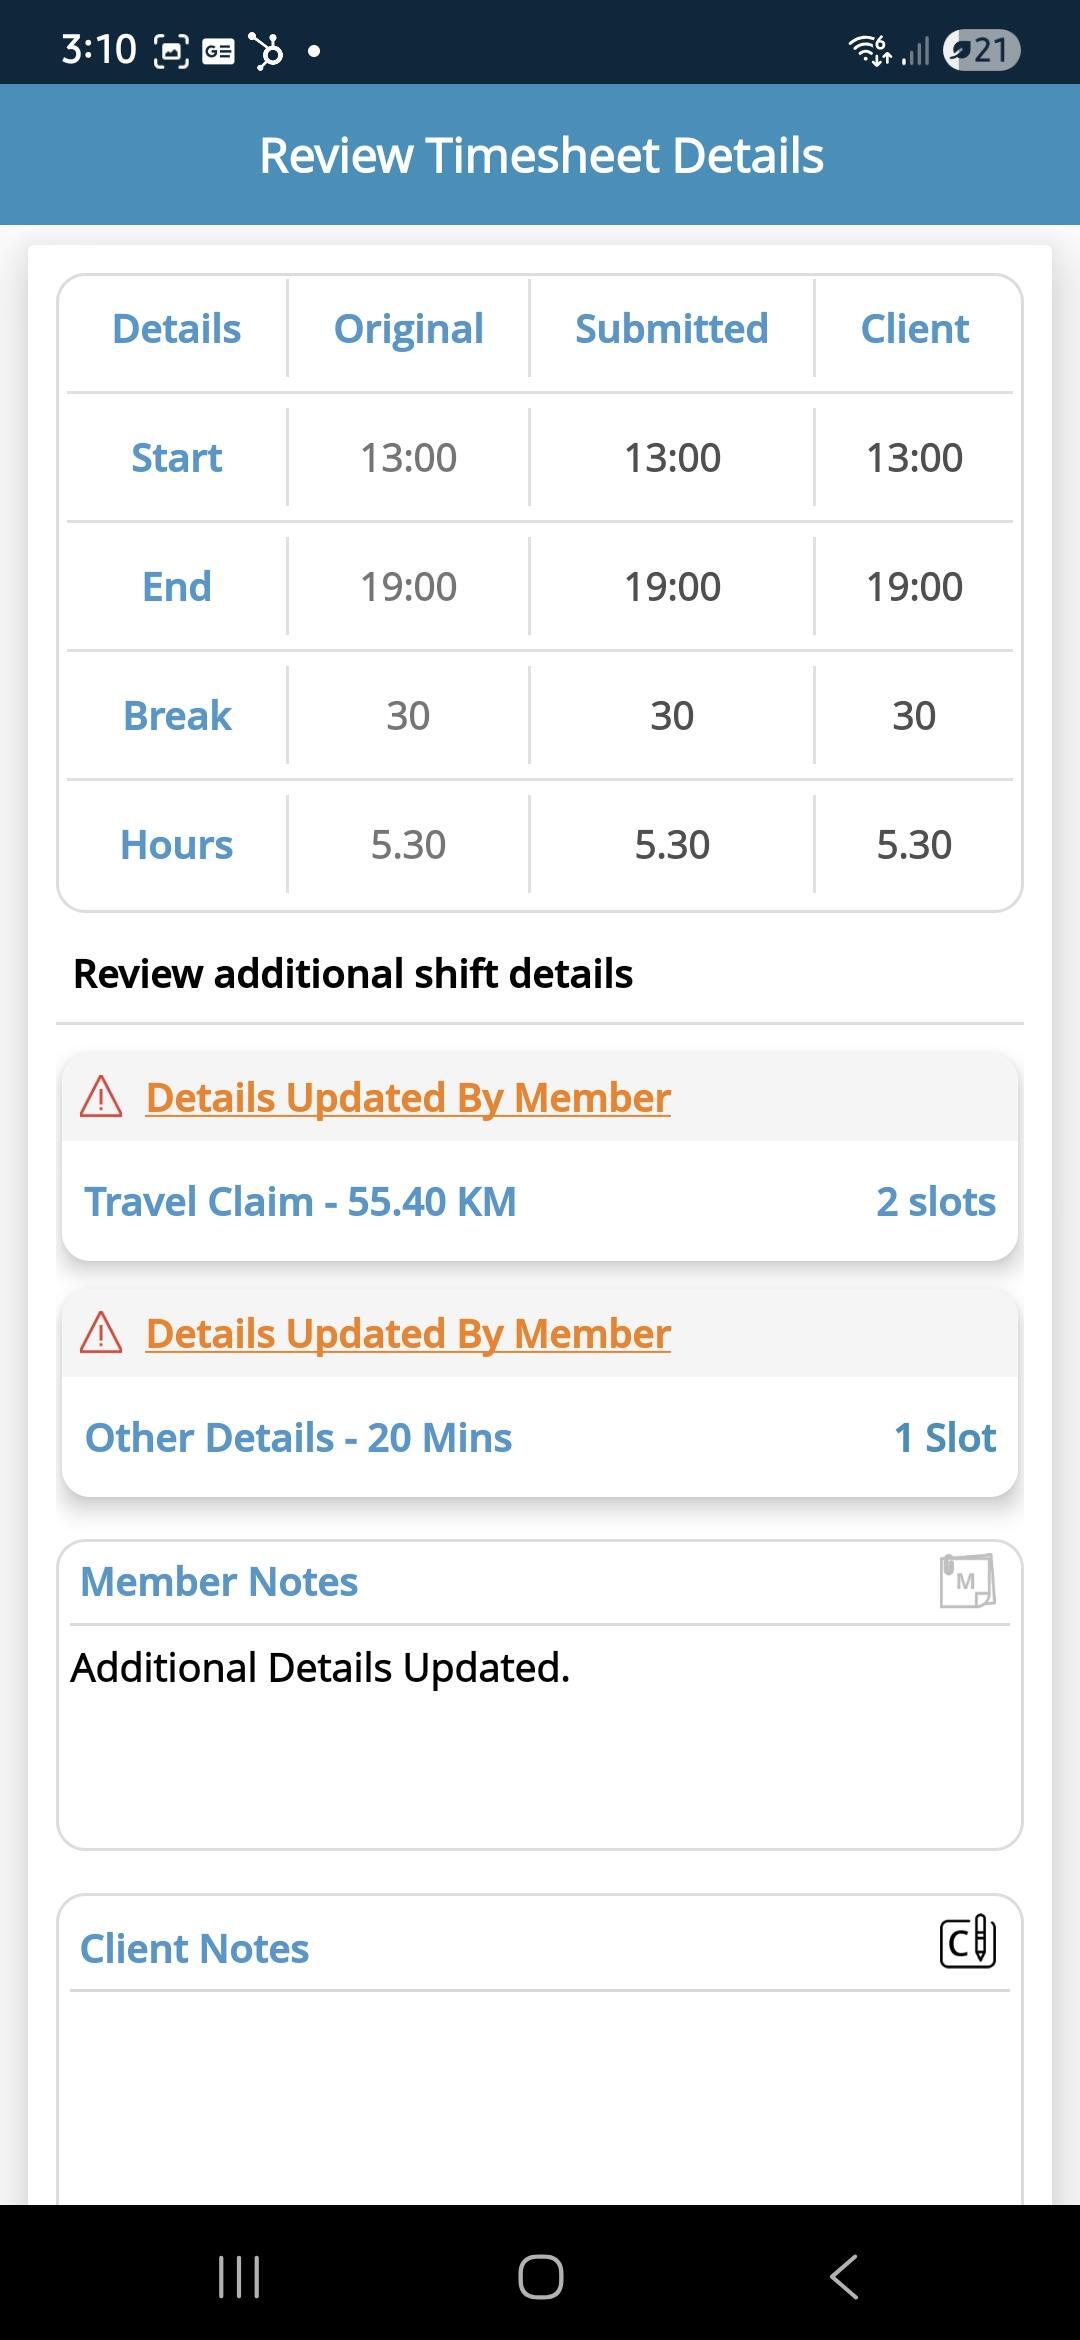Tap warning triangle above Other Details
Image resolution: width=1080 pixels, height=2340 pixels.
(x=101, y=1333)
